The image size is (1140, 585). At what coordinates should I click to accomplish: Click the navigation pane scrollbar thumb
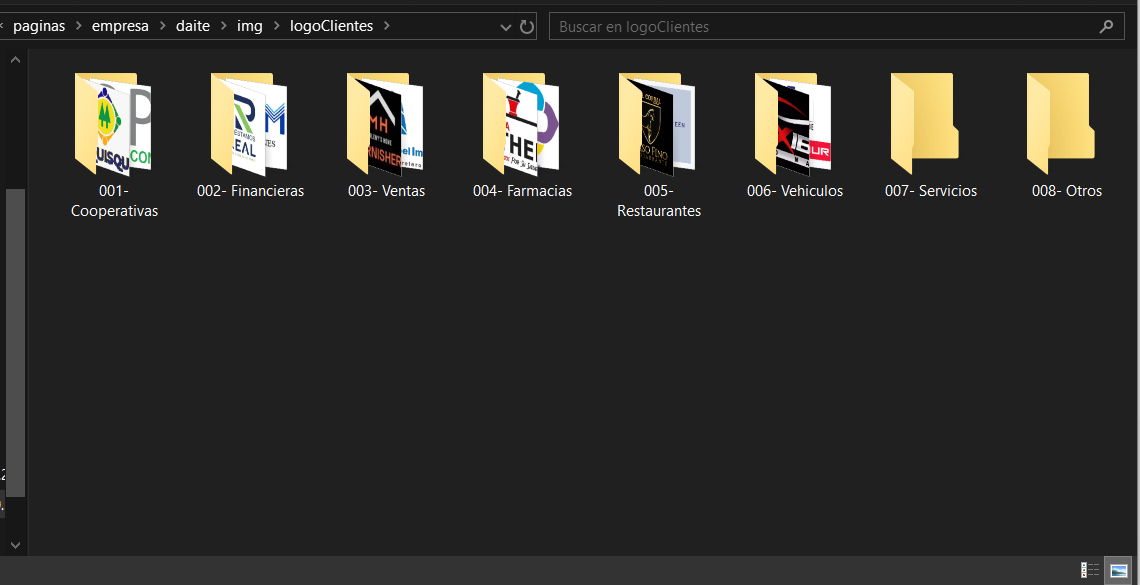tap(15, 342)
